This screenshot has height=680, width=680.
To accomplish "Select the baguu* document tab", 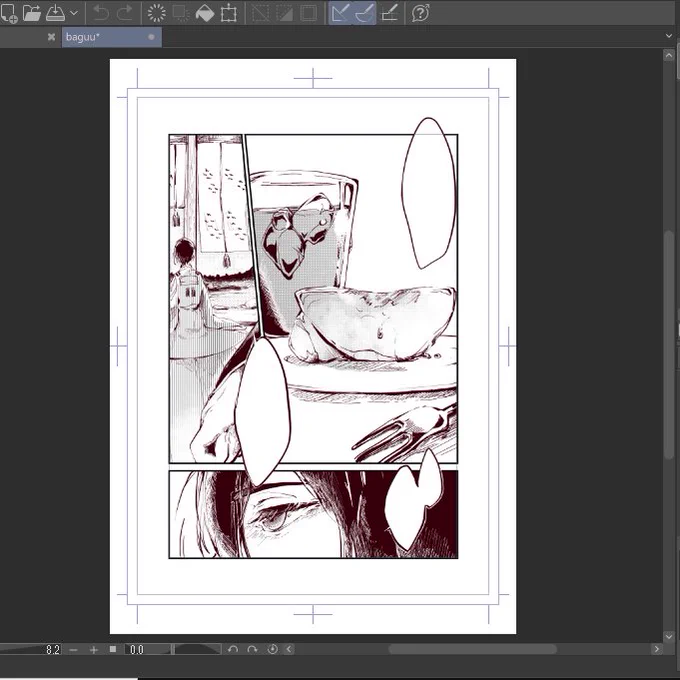I will click(111, 37).
